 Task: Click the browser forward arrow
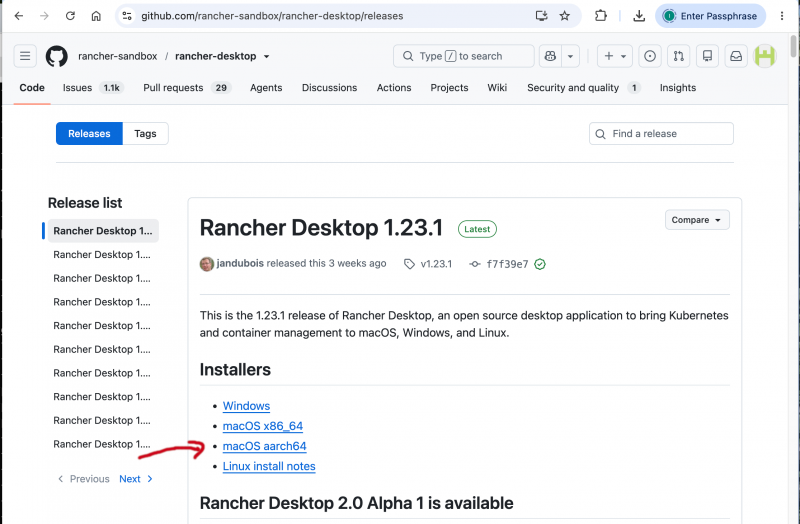pyautogui.click(x=44, y=16)
